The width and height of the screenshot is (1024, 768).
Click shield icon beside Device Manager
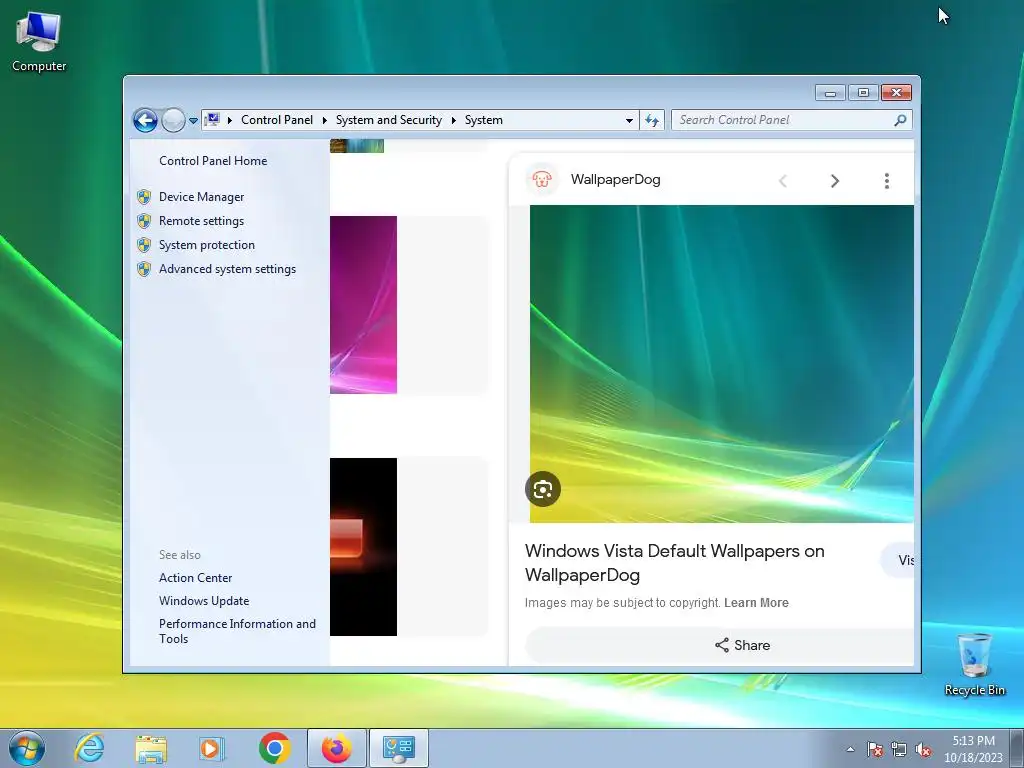click(x=144, y=197)
